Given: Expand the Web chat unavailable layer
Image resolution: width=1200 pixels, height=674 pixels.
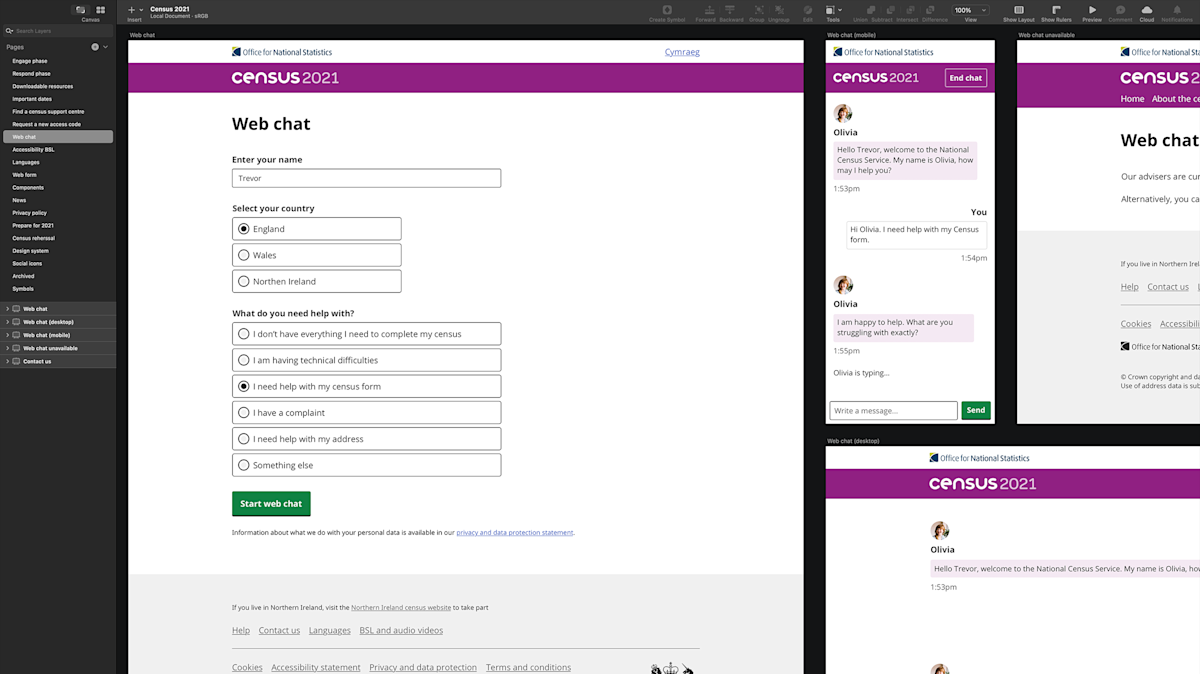Looking at the screenshot, I should pyautogui.click(x=7, y=348).
